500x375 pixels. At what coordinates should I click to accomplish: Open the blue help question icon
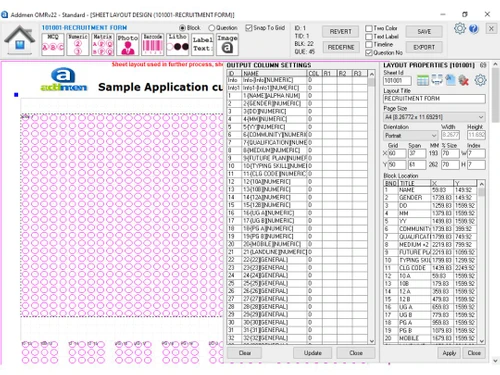pyautogui.click(x=474, y=29)
